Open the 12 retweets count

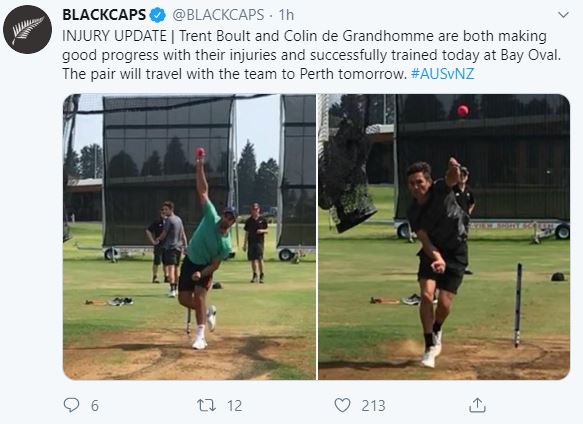(x=234, y=406)
